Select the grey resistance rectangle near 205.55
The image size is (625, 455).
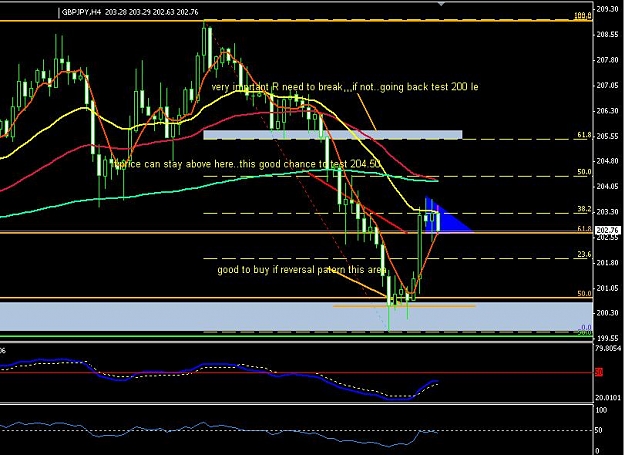tap(333, 135)
